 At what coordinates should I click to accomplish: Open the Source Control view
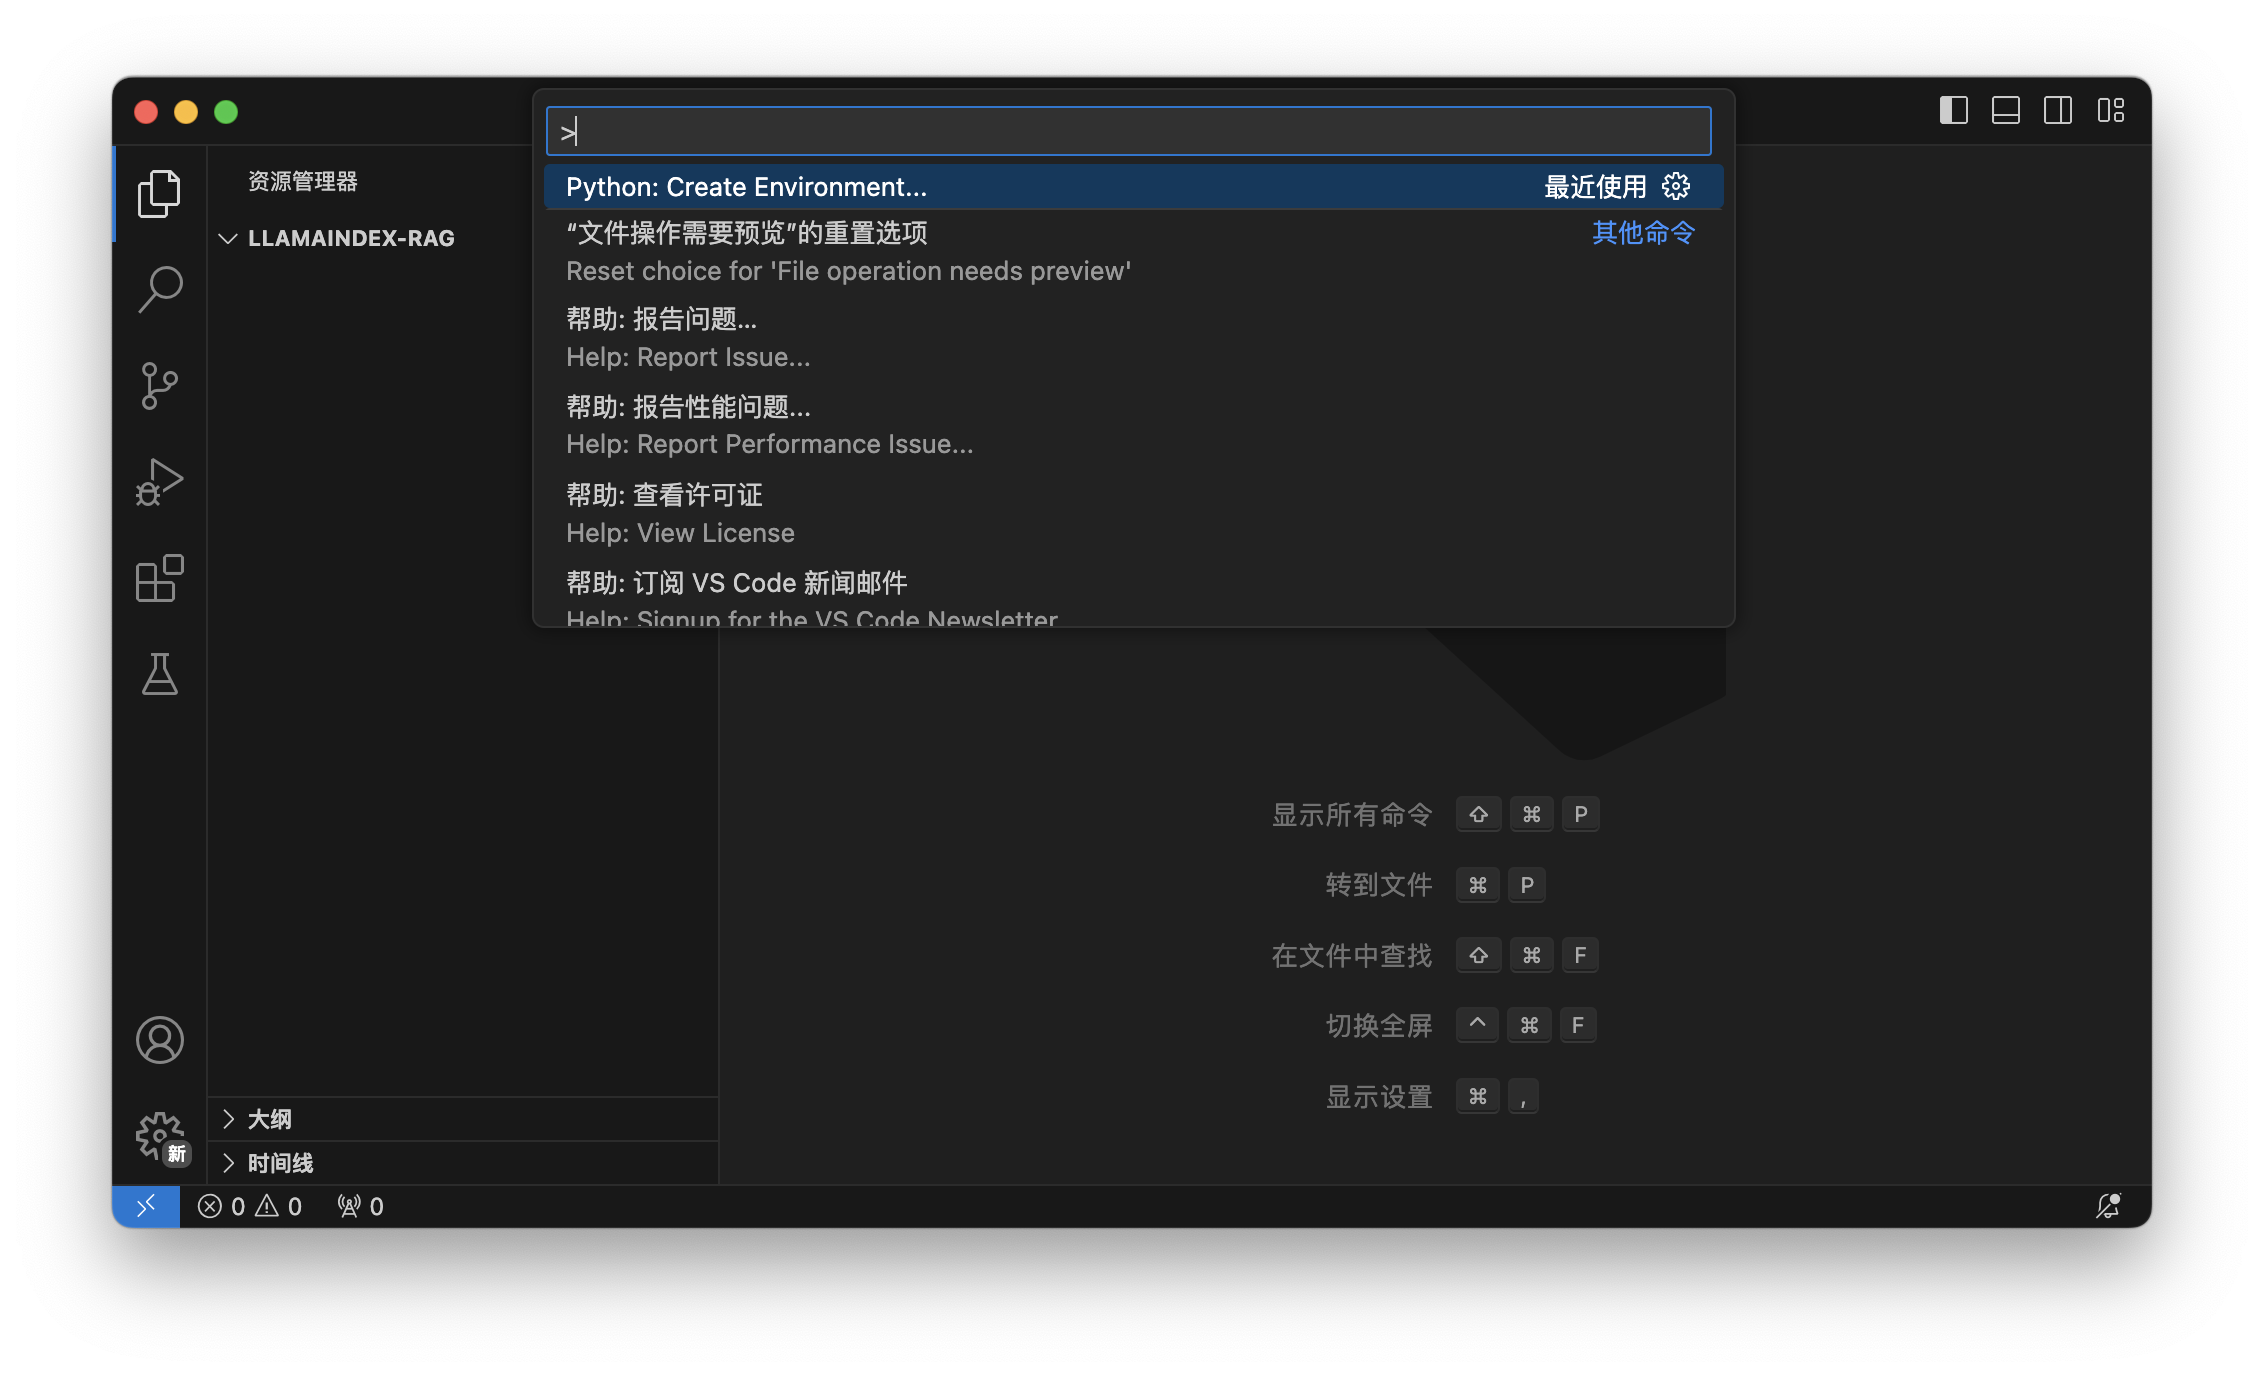158,385
